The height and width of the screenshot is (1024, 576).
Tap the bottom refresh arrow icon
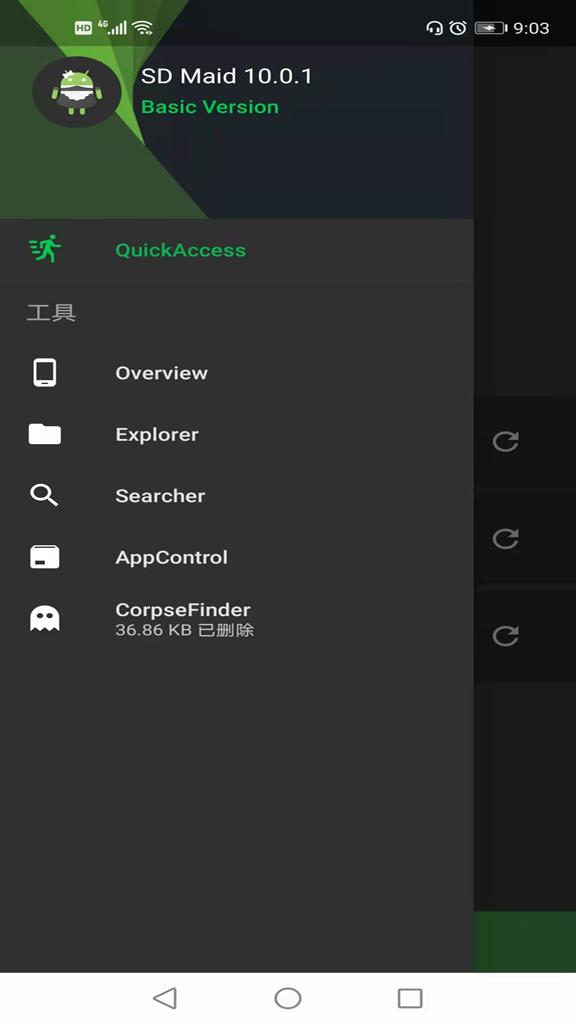point(505,636)
